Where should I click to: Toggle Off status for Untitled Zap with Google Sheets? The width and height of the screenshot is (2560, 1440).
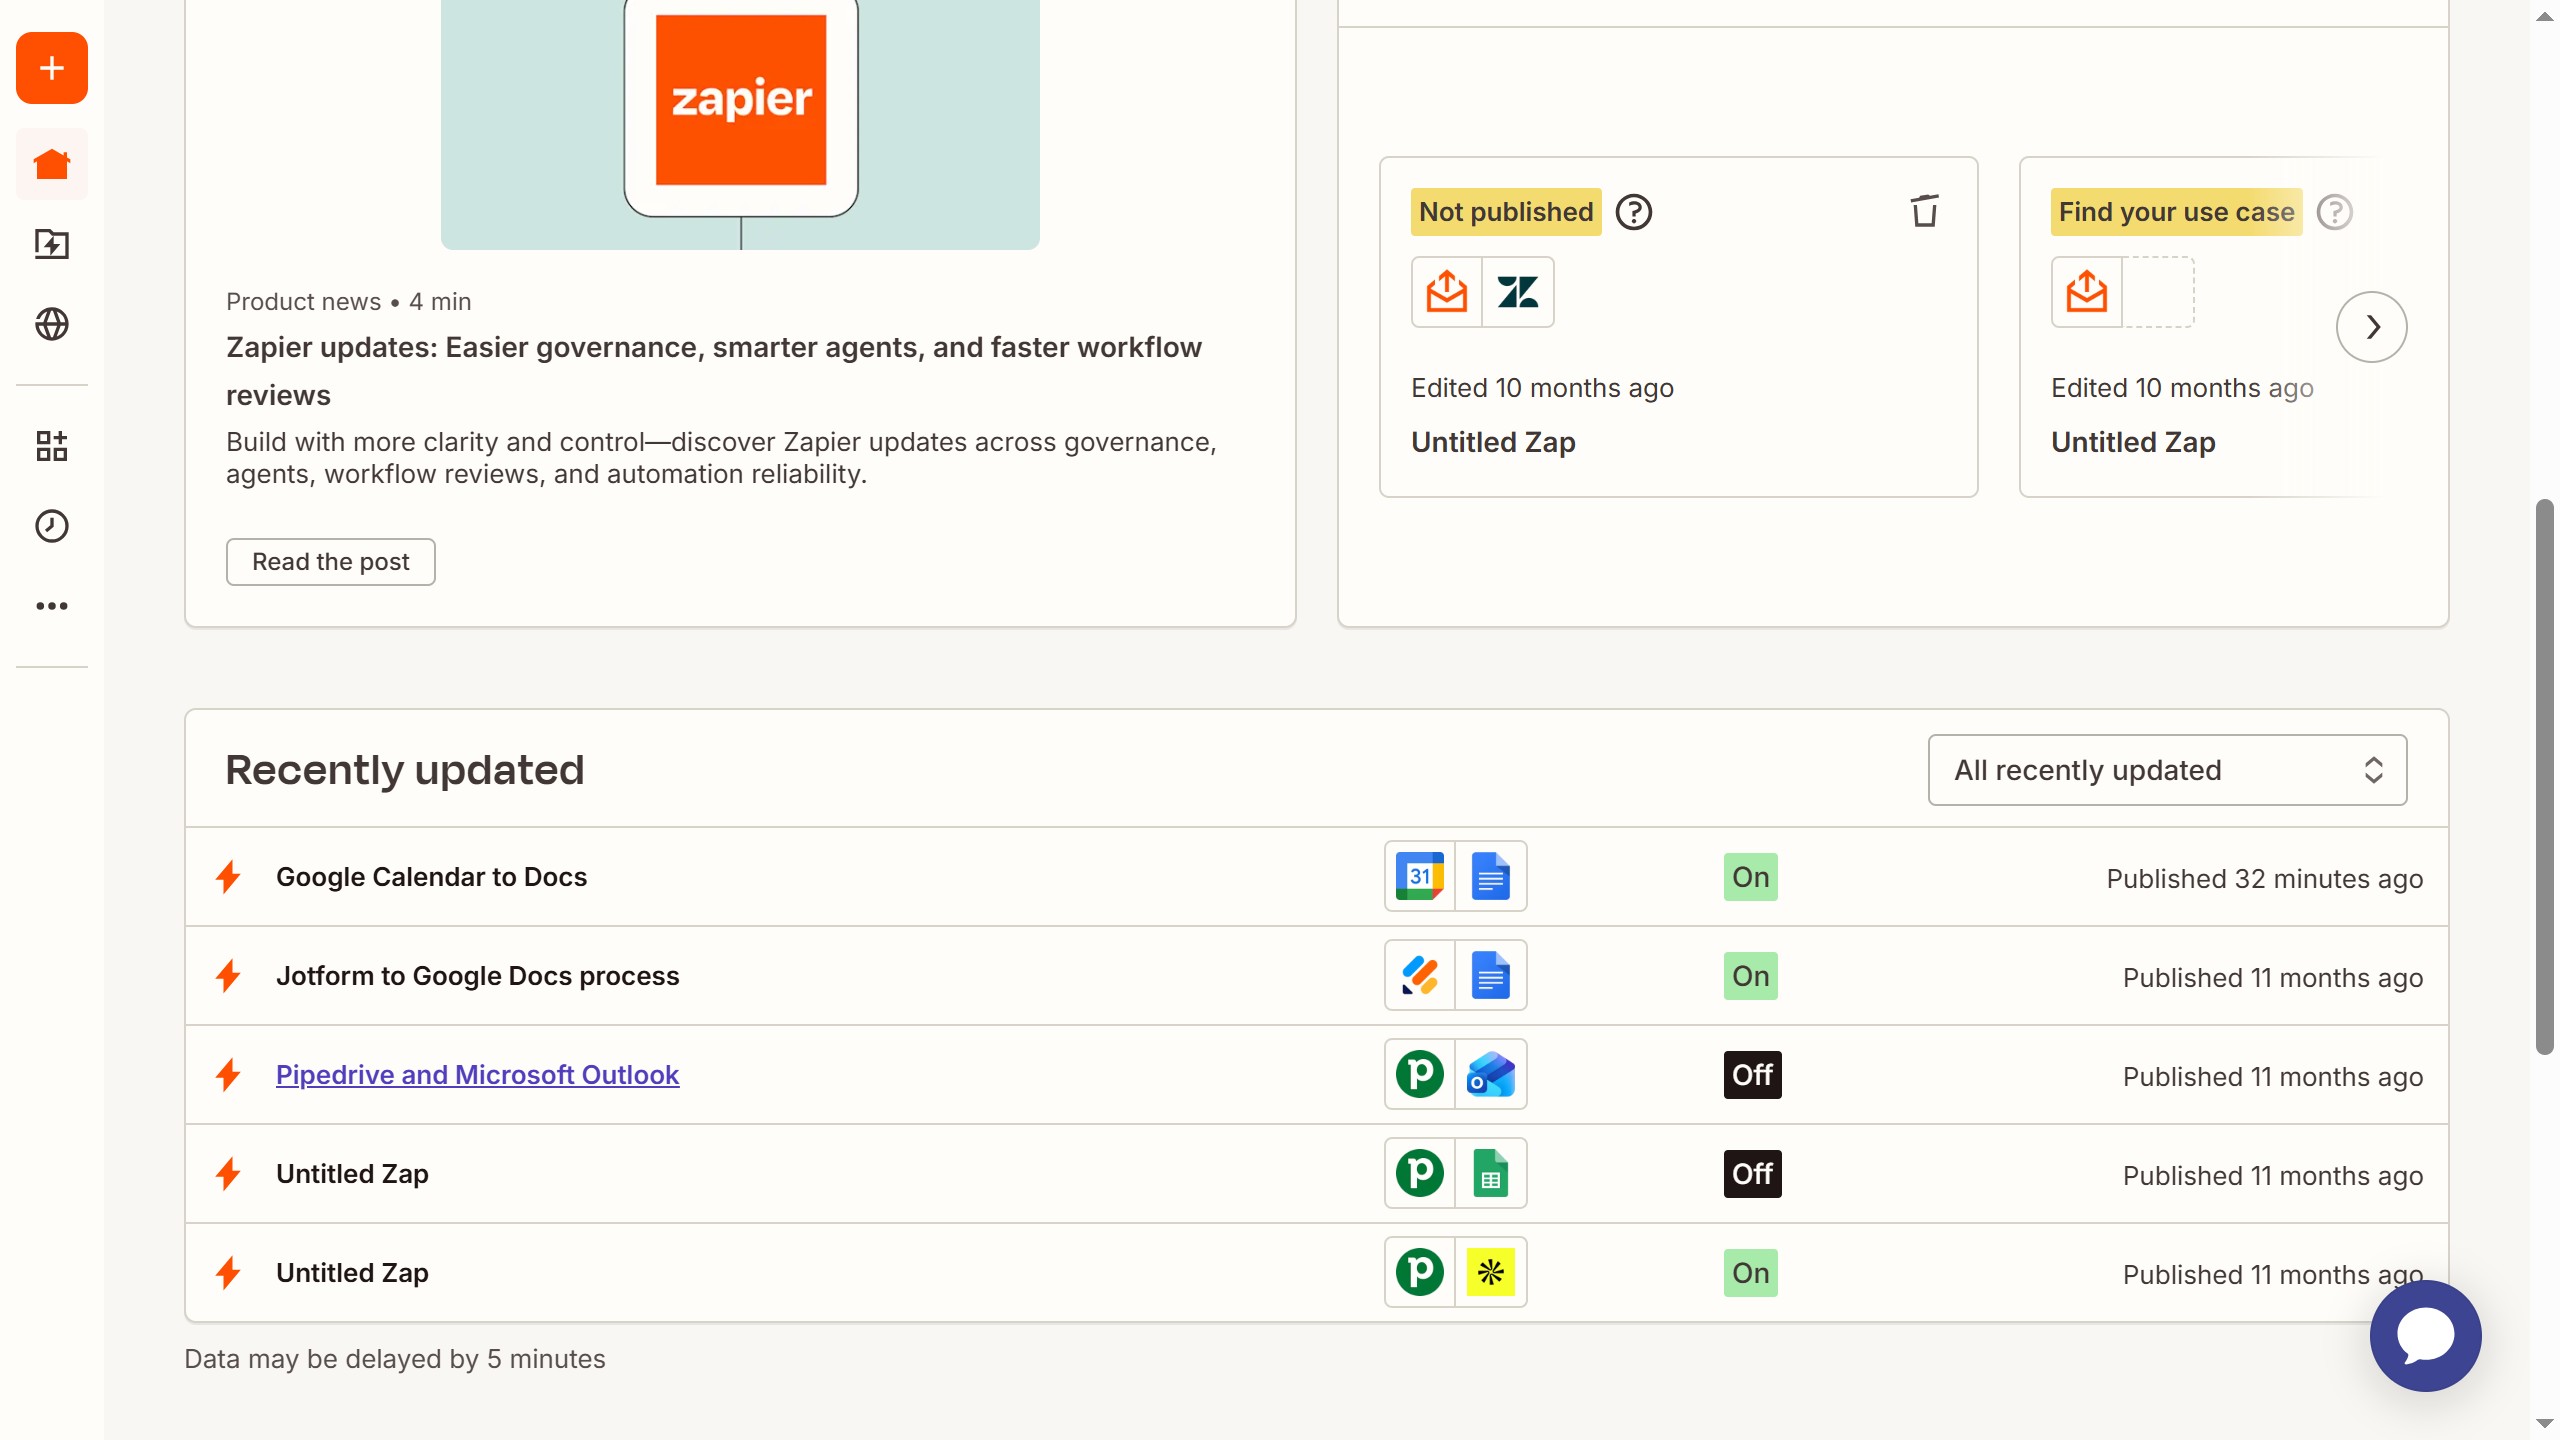point(1753,1174)
